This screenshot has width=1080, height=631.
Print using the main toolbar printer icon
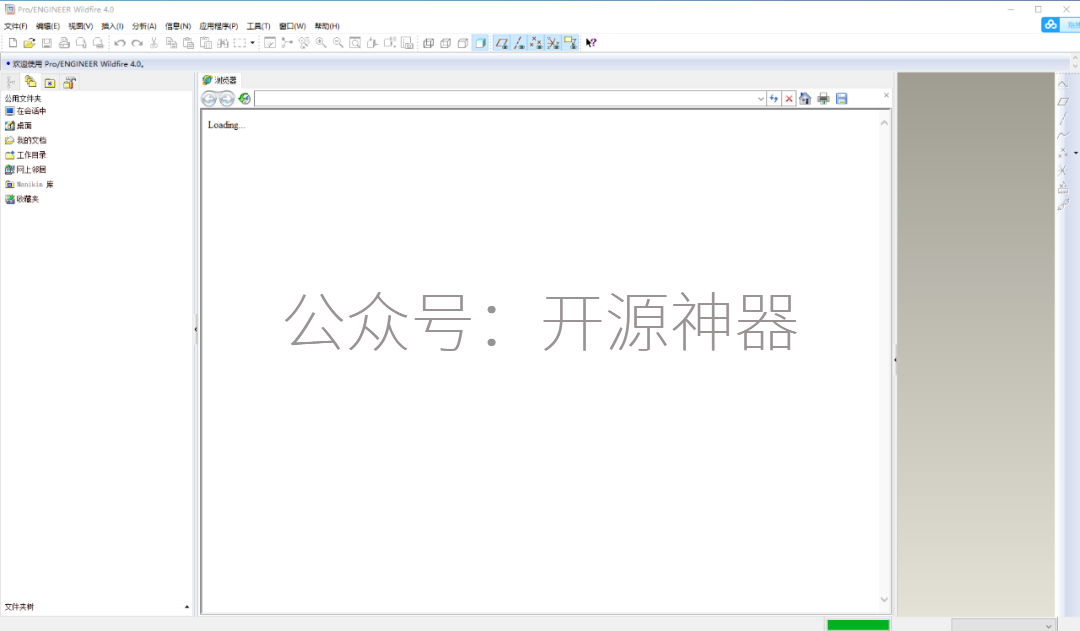(x=64, y=43)
